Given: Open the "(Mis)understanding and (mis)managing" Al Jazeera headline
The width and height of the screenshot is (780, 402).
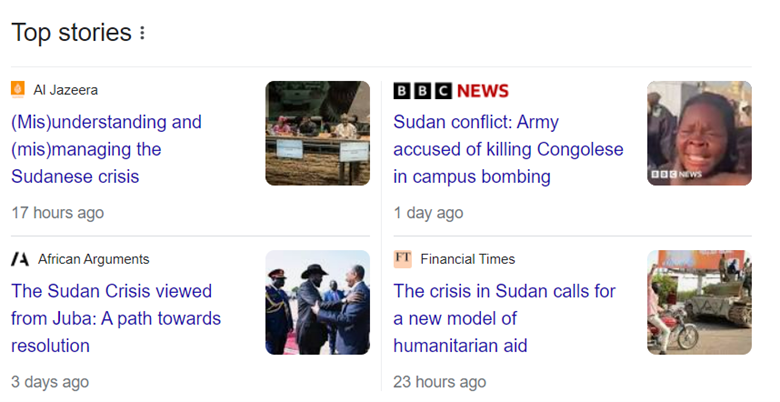Looking at the screenshot, I should click(x=106, y=149).
